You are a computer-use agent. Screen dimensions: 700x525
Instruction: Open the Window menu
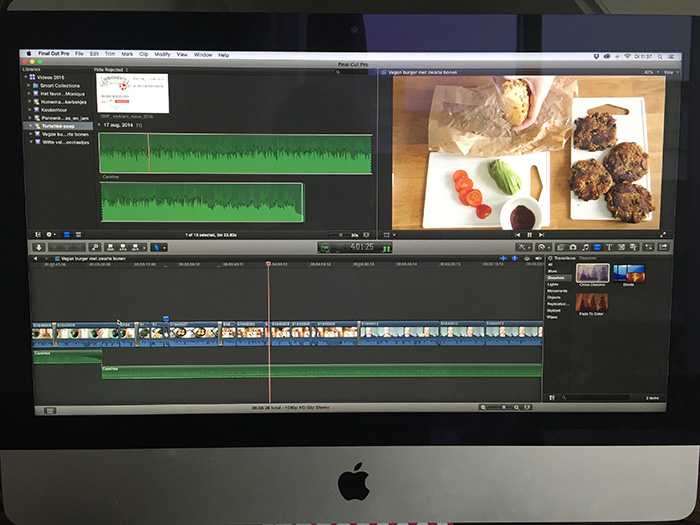click(203, 55)
